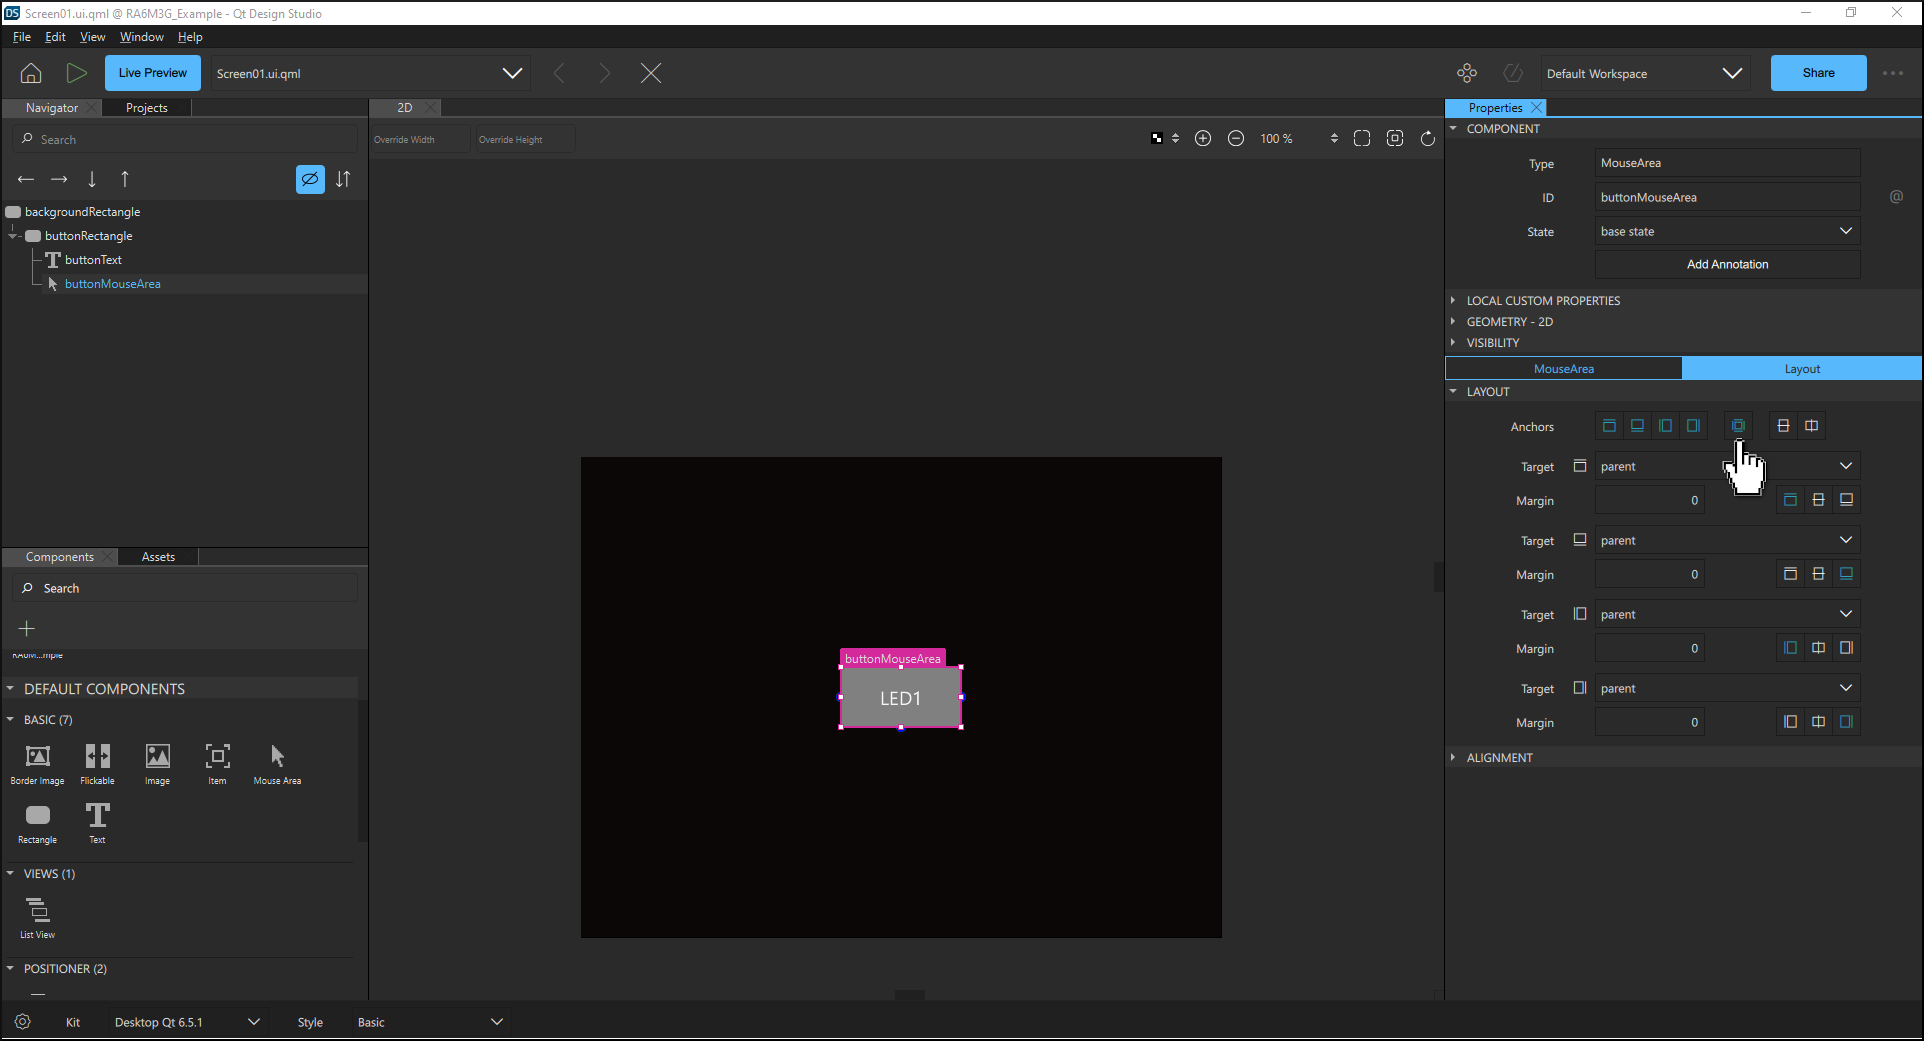Open the Window menu
This screenshot has width=1924, height=1041.
click(141, 37)
